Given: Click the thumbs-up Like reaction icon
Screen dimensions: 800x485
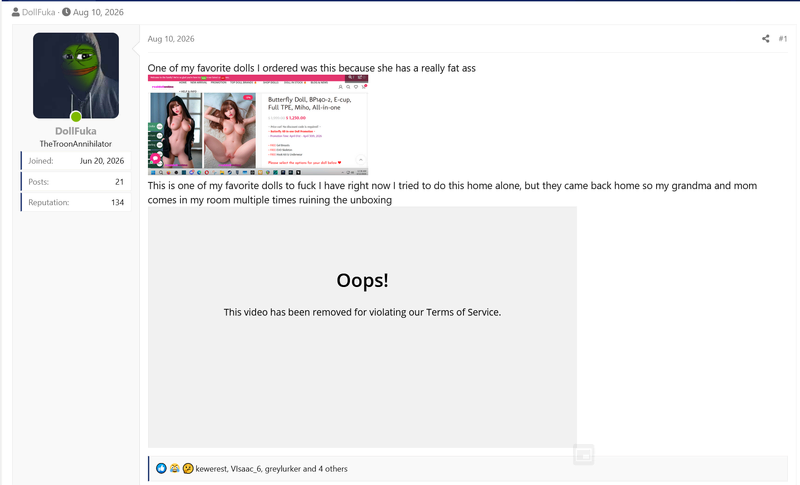Looking at the screenshot, I should click(x=161, y=468).
